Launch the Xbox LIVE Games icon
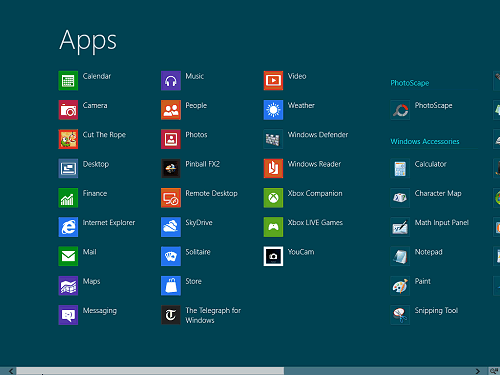This screenshot has height=375, width=500. [273, 227]
